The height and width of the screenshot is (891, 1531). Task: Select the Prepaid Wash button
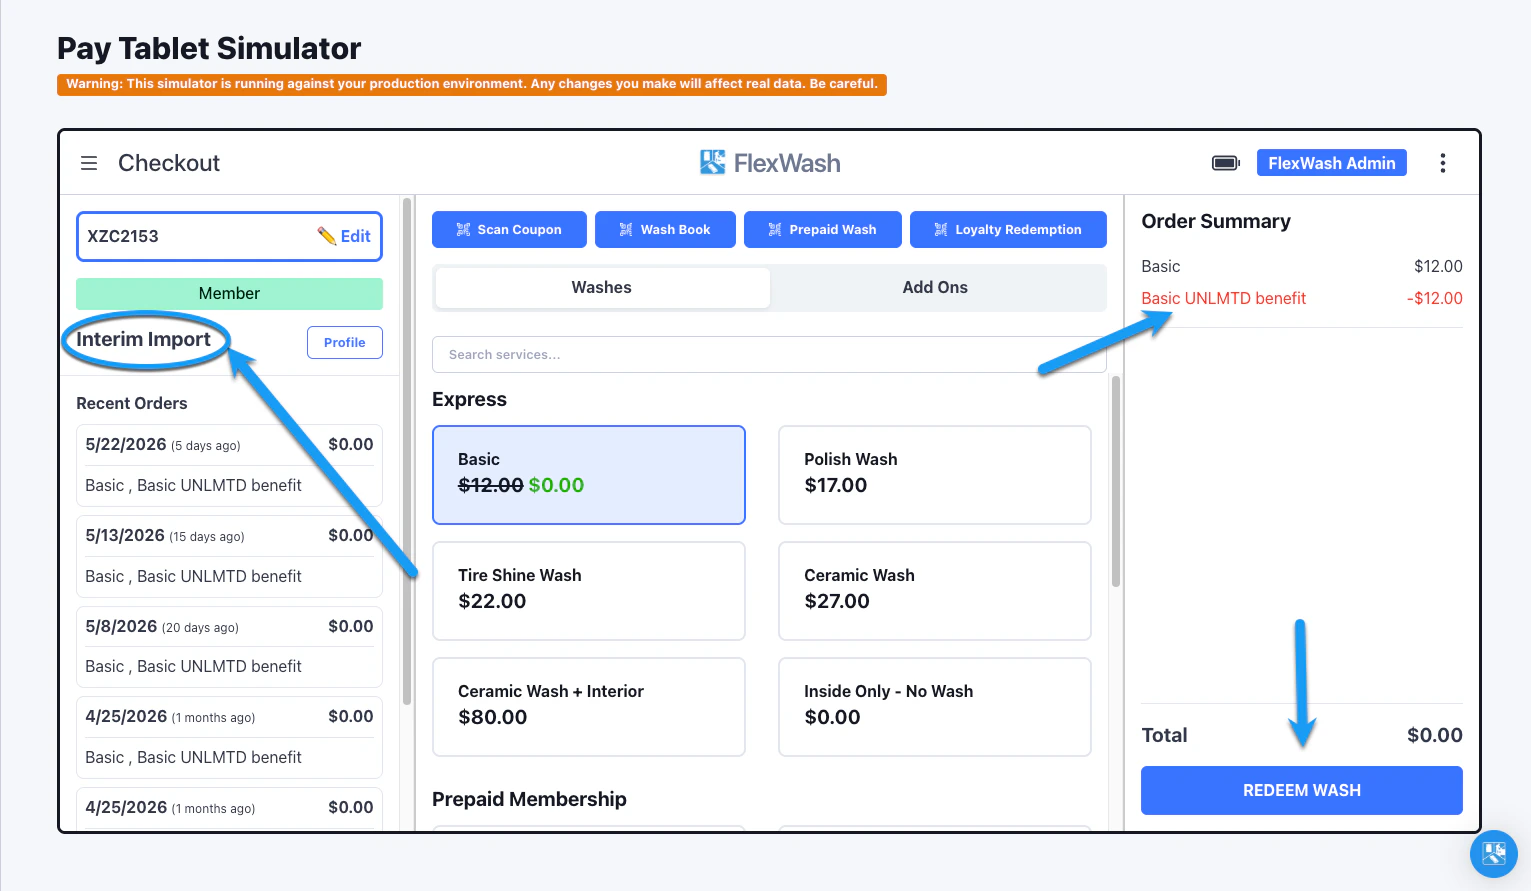tap(822, 229)
